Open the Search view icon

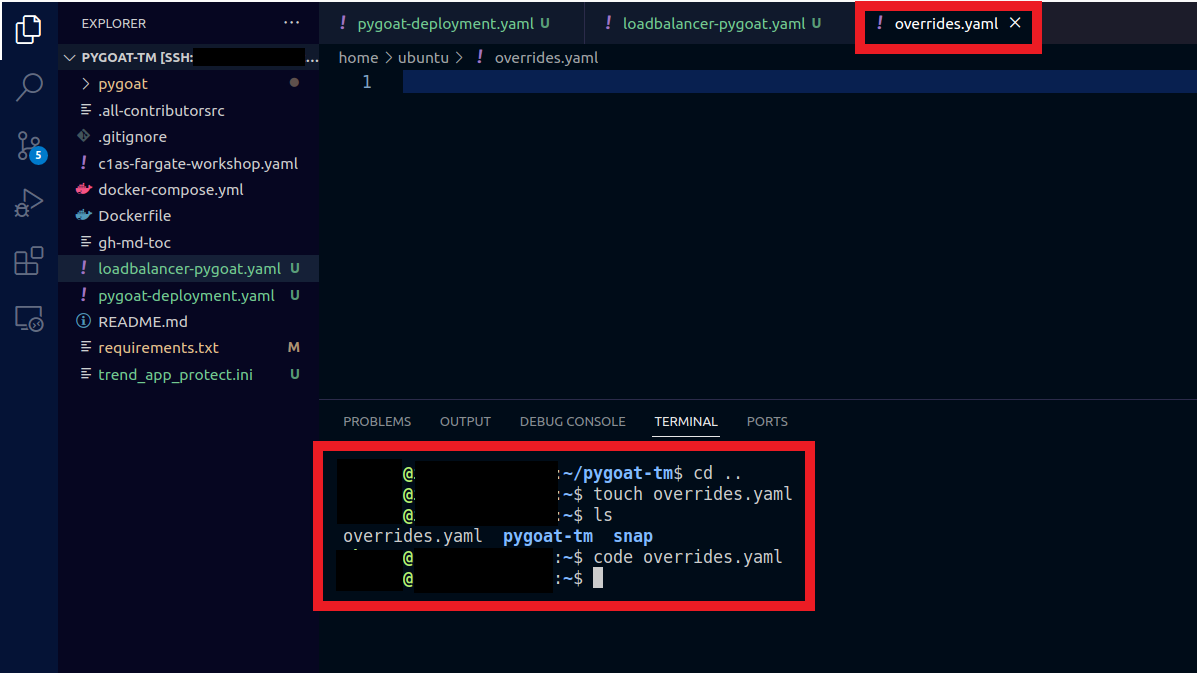pos(28,87)
